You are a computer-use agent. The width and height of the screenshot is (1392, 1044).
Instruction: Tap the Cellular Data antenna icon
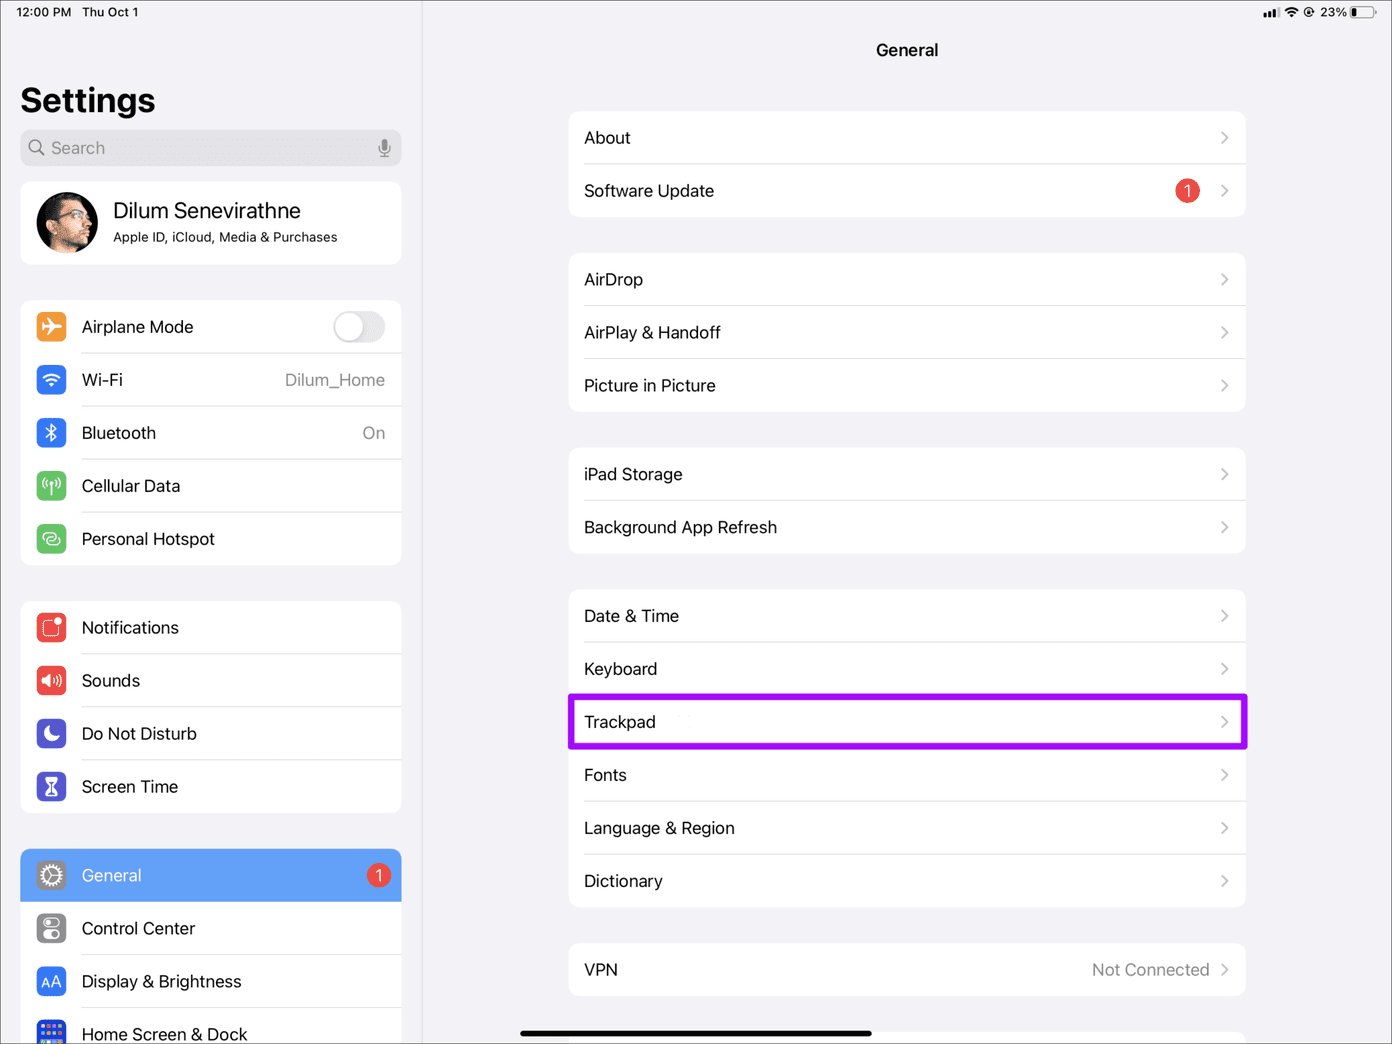coord(51,486)
